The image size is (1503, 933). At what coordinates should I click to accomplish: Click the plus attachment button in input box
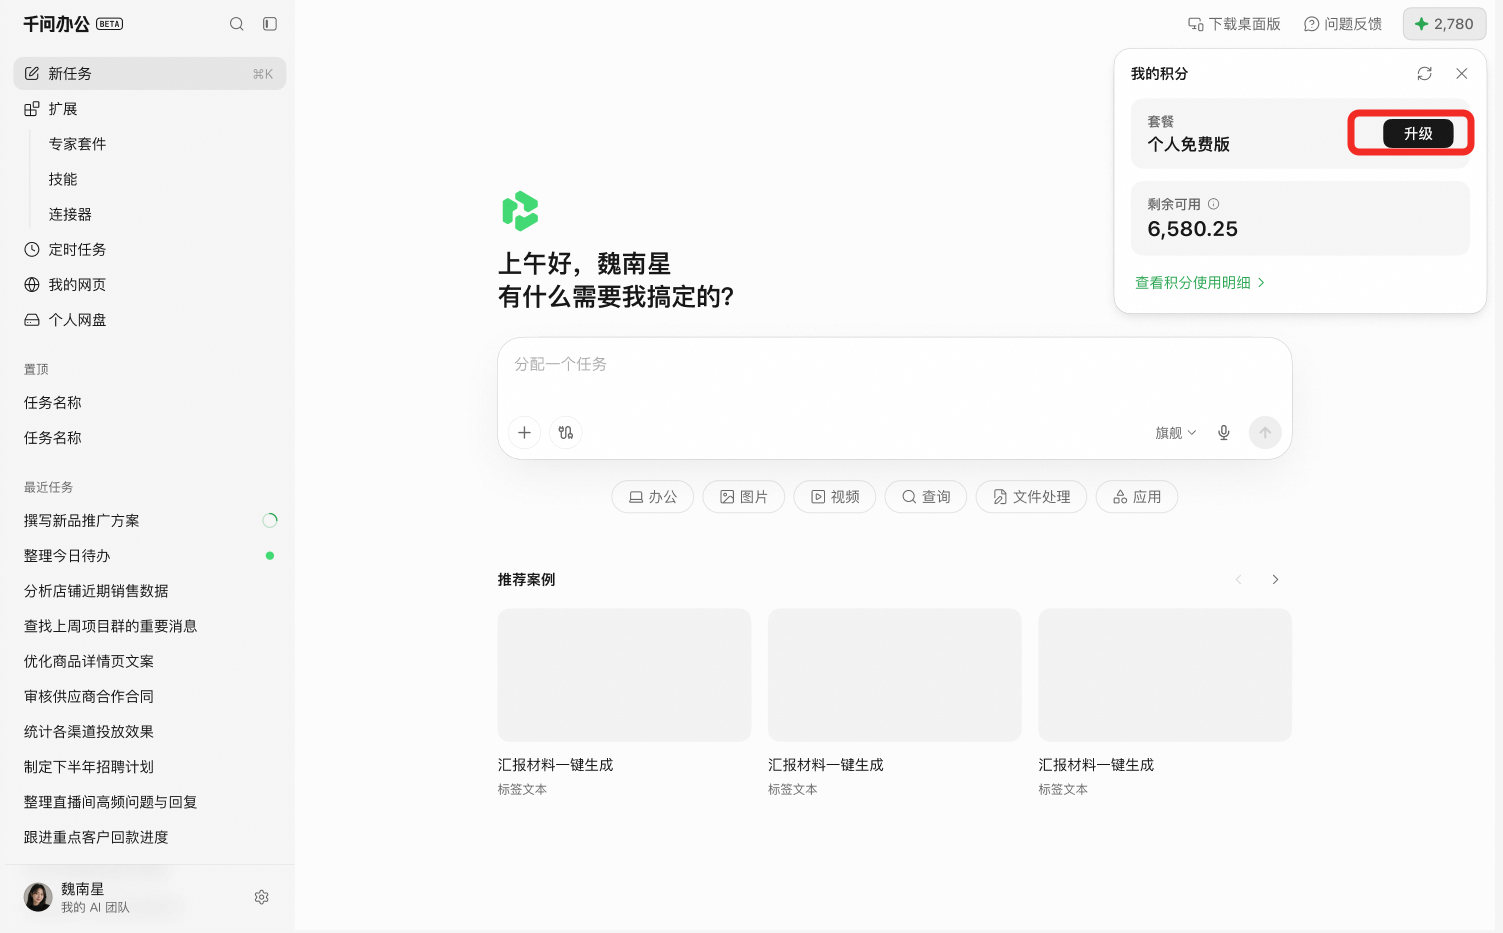[524, 432]
